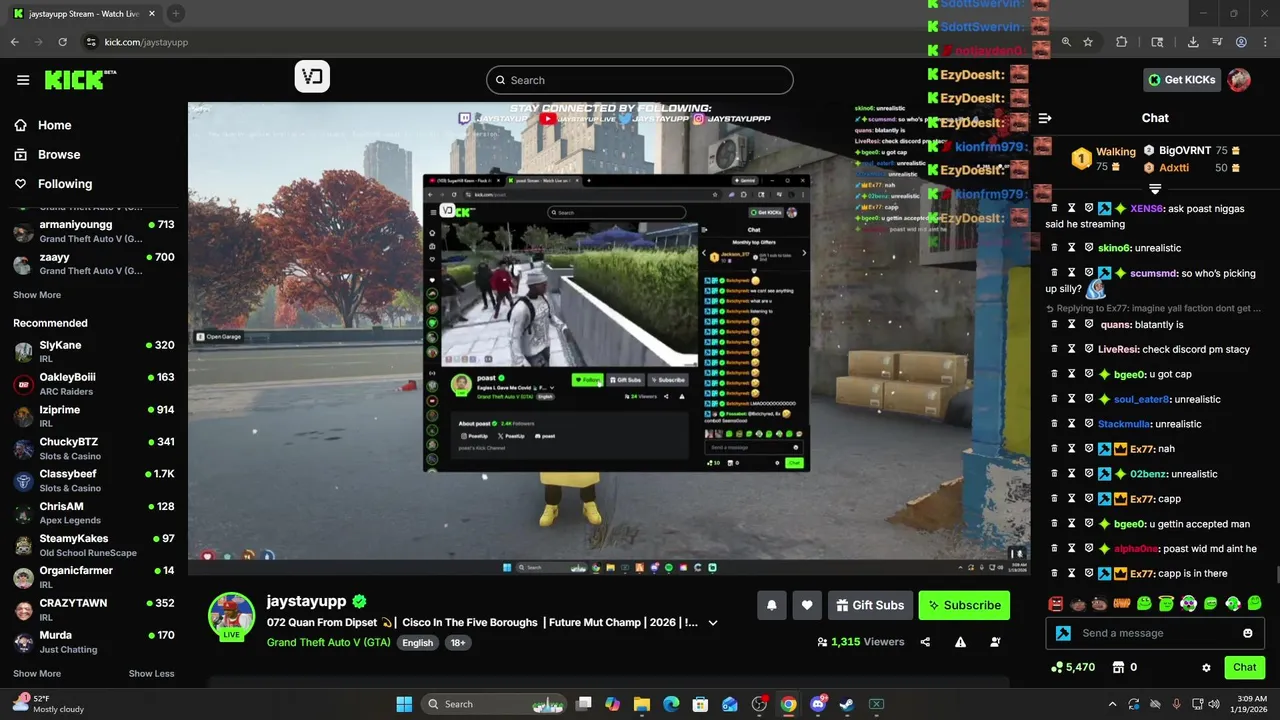Show more followed channels
Screen dimensions: 1280x720
(37, 295)
